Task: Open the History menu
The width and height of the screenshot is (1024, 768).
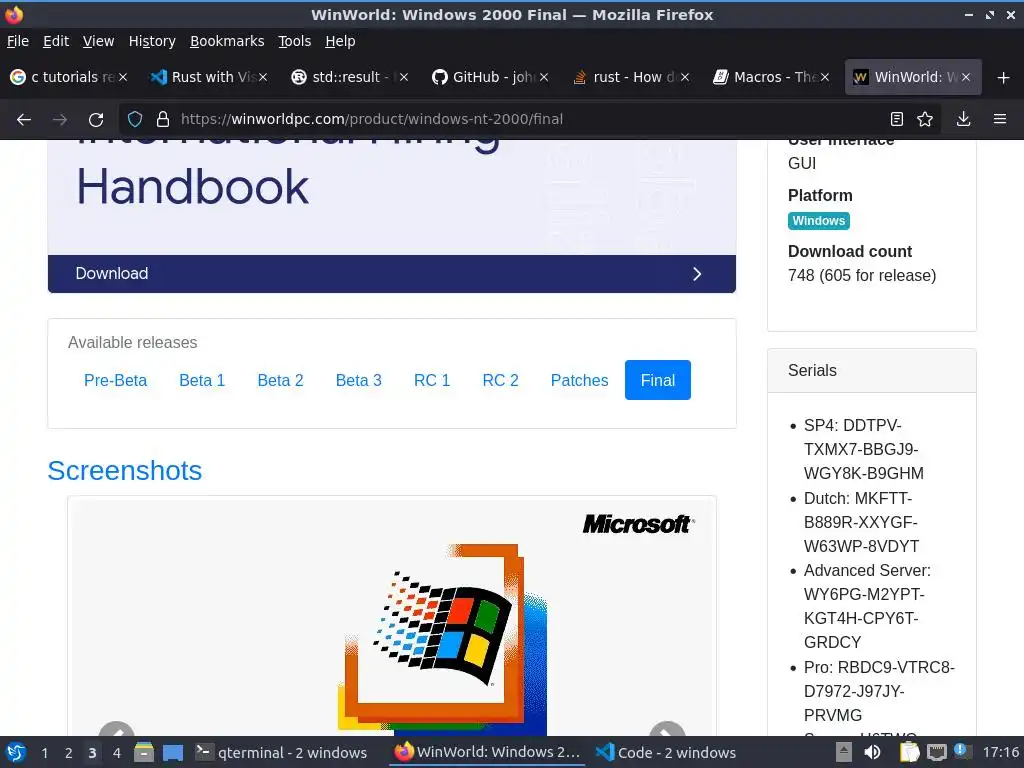Action: tap(152, 41)
